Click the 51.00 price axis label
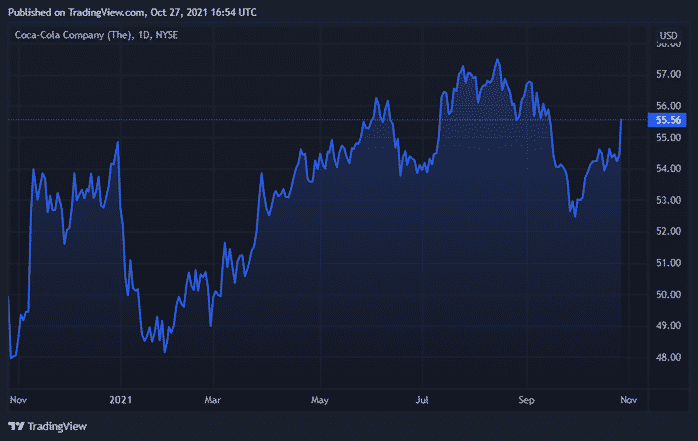This screenshot has width=698, height=441. pos(669,263)
